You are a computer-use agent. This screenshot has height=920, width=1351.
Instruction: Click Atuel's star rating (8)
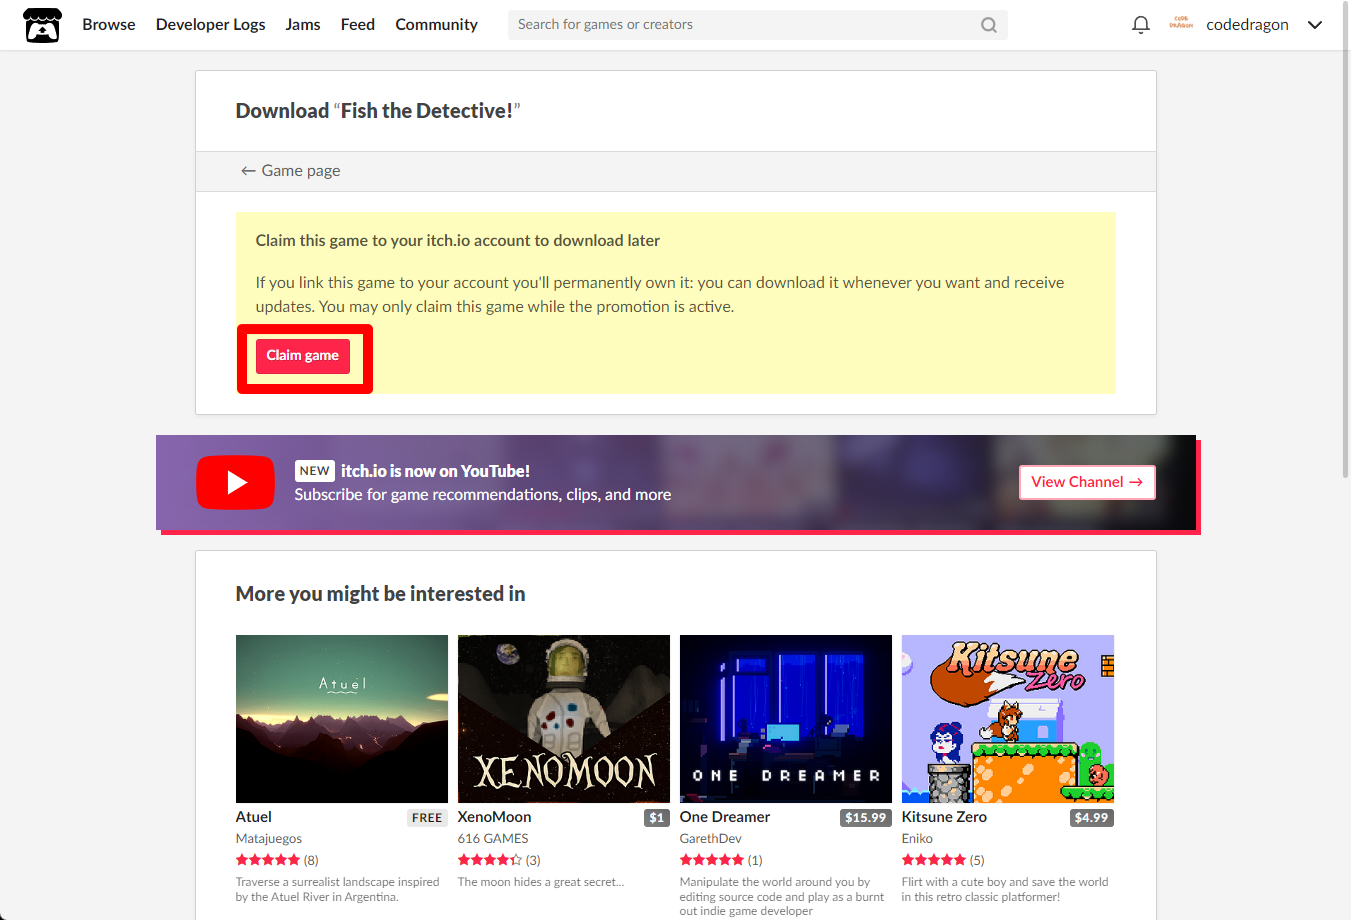coord(277,860)
